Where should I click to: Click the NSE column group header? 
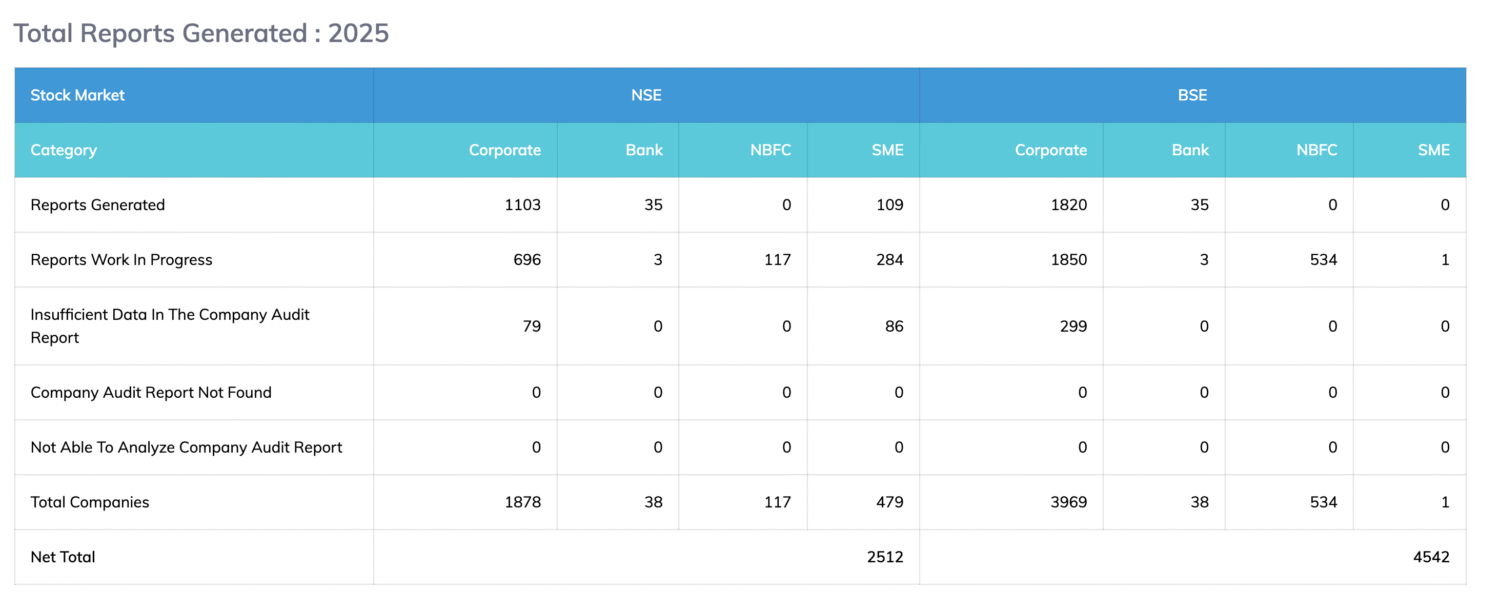point(646,95)
